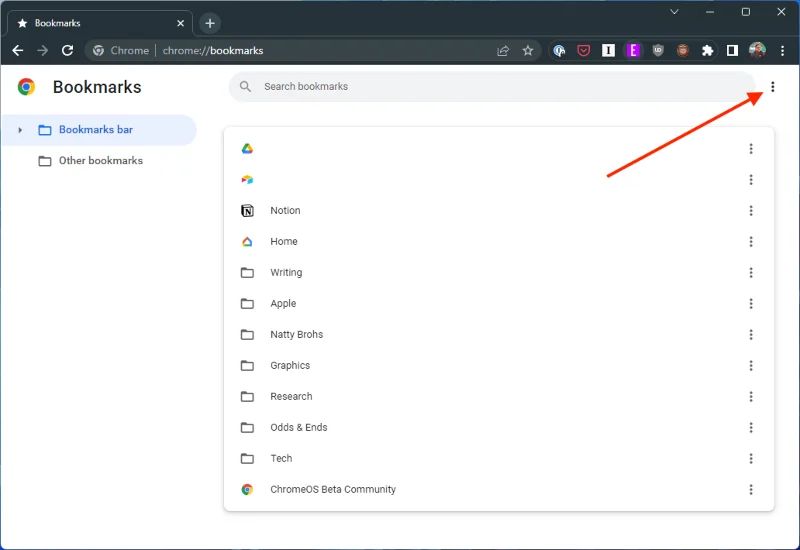Select the Graphics folder row

[290, 366]
